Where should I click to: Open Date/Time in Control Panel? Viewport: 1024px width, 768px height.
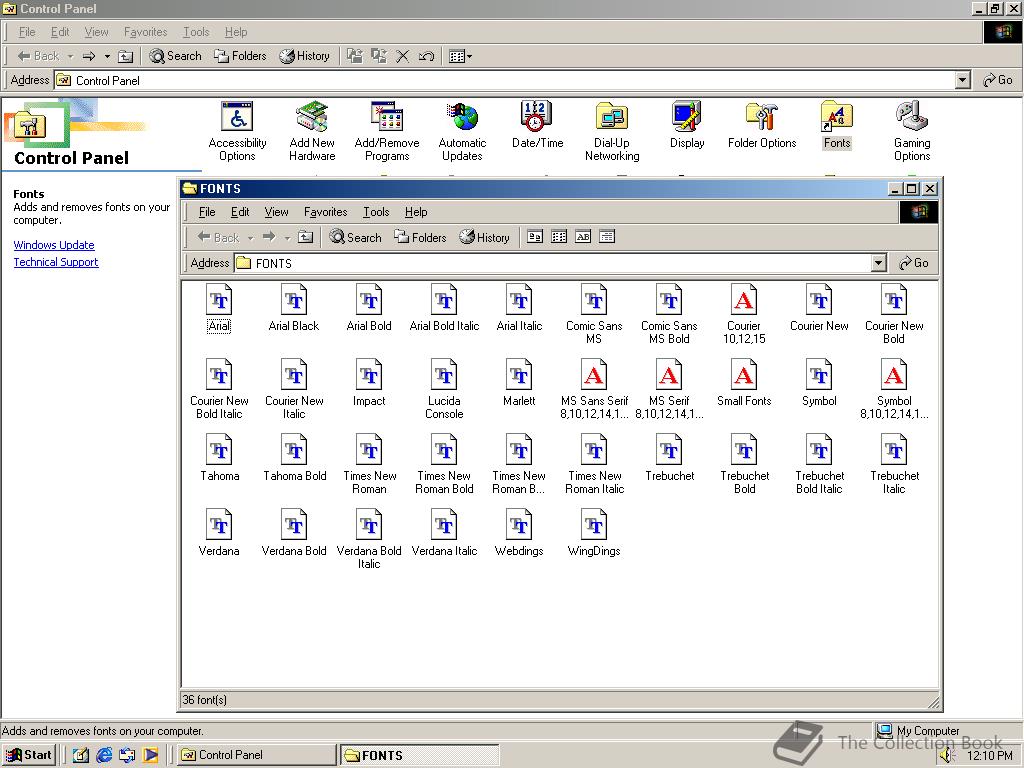coord(537,118)
